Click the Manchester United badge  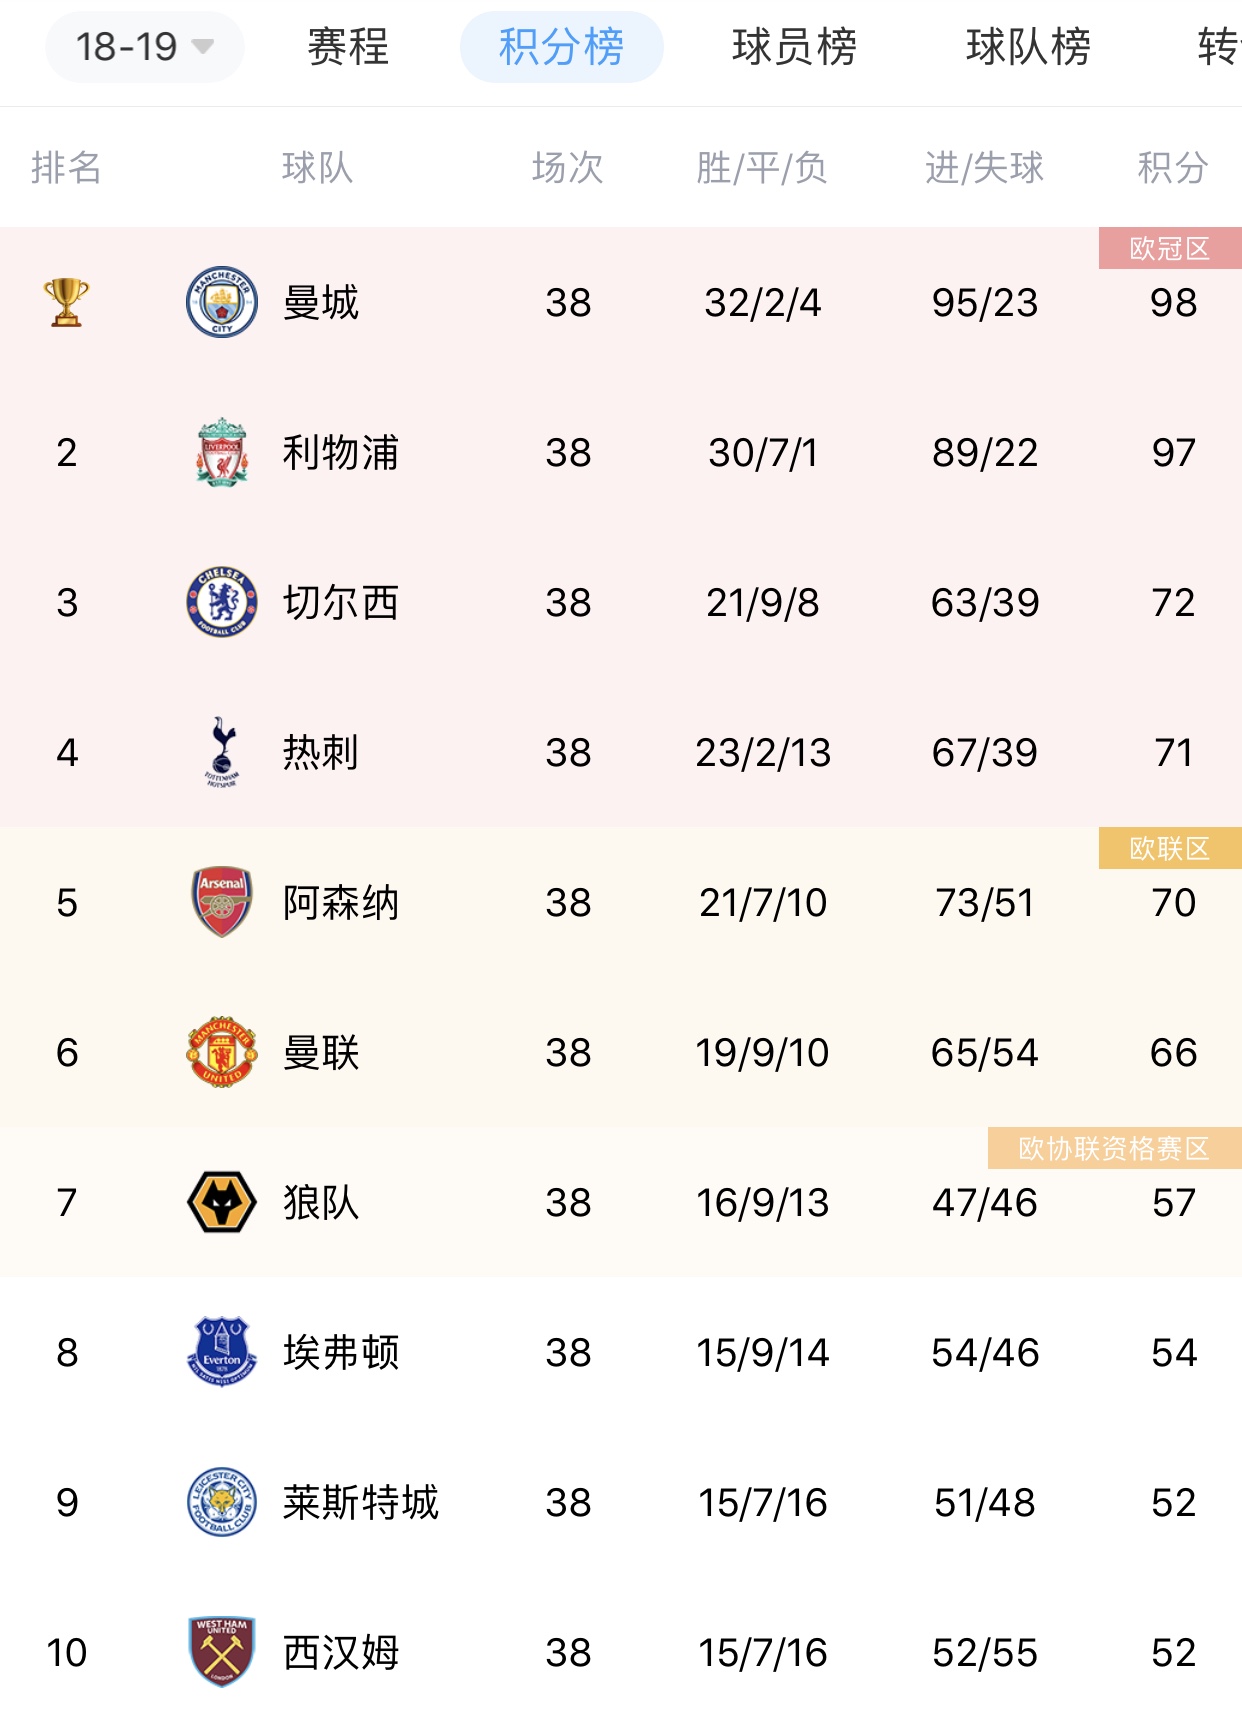coord(222,1052)
